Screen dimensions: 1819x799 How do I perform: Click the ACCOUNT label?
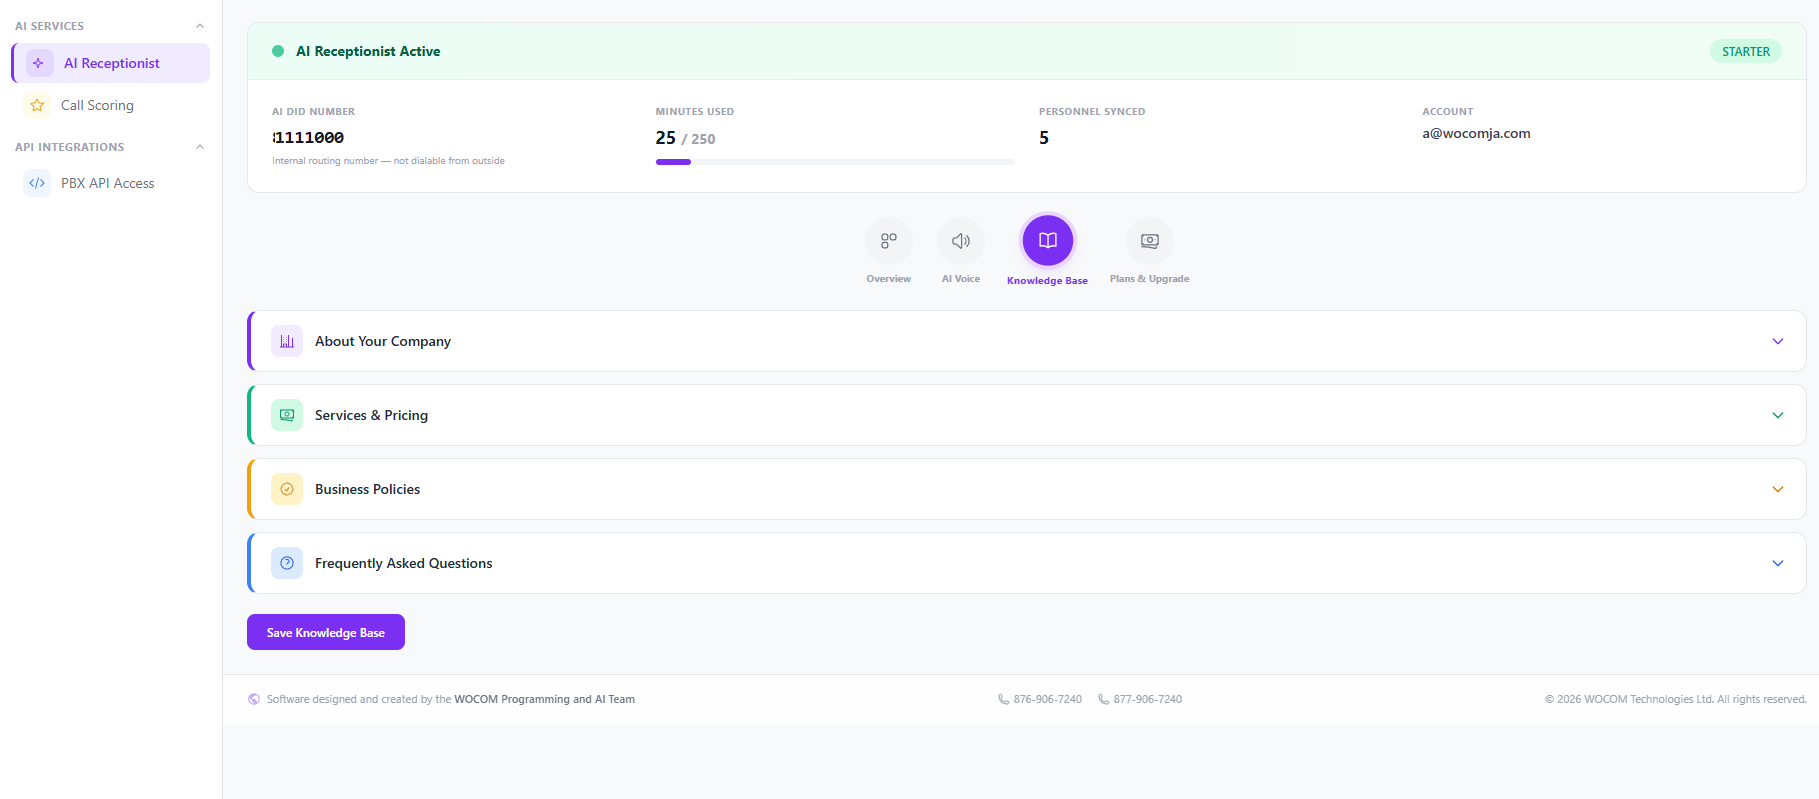[x=1448, y=112]
